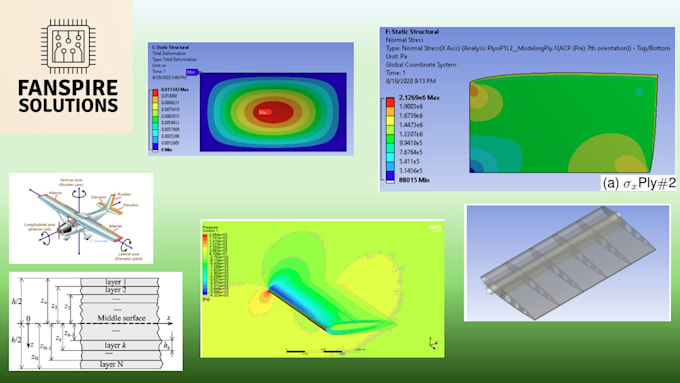
Task: Click the pressure contour color legend bar
Action: pyautogui.click(x=205, y=265)
